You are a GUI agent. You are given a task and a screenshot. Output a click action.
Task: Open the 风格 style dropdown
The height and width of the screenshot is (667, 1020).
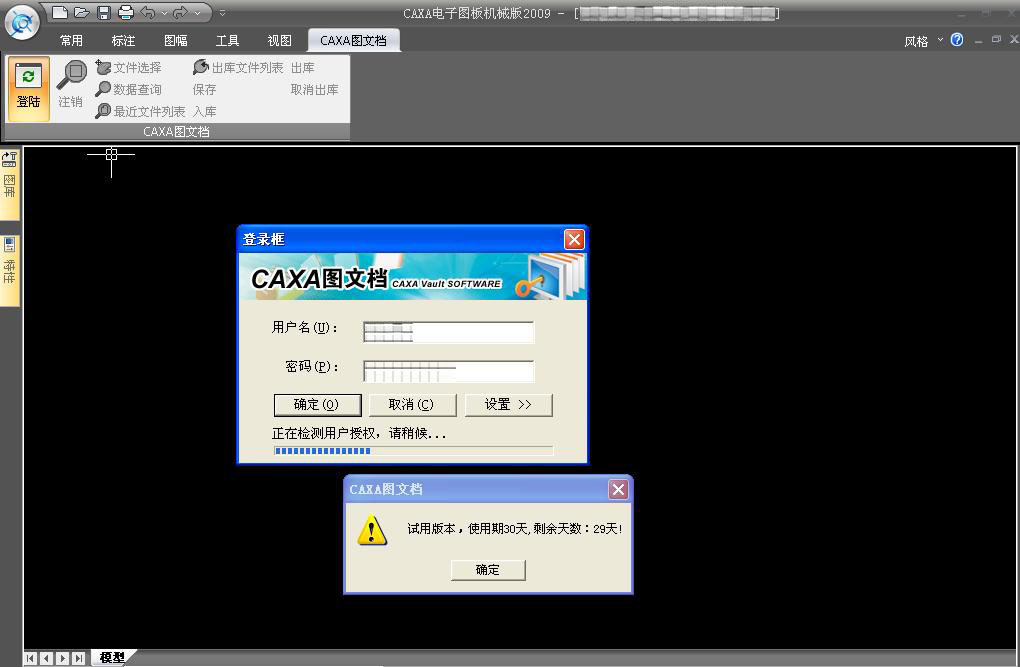[x=922, y=41]
